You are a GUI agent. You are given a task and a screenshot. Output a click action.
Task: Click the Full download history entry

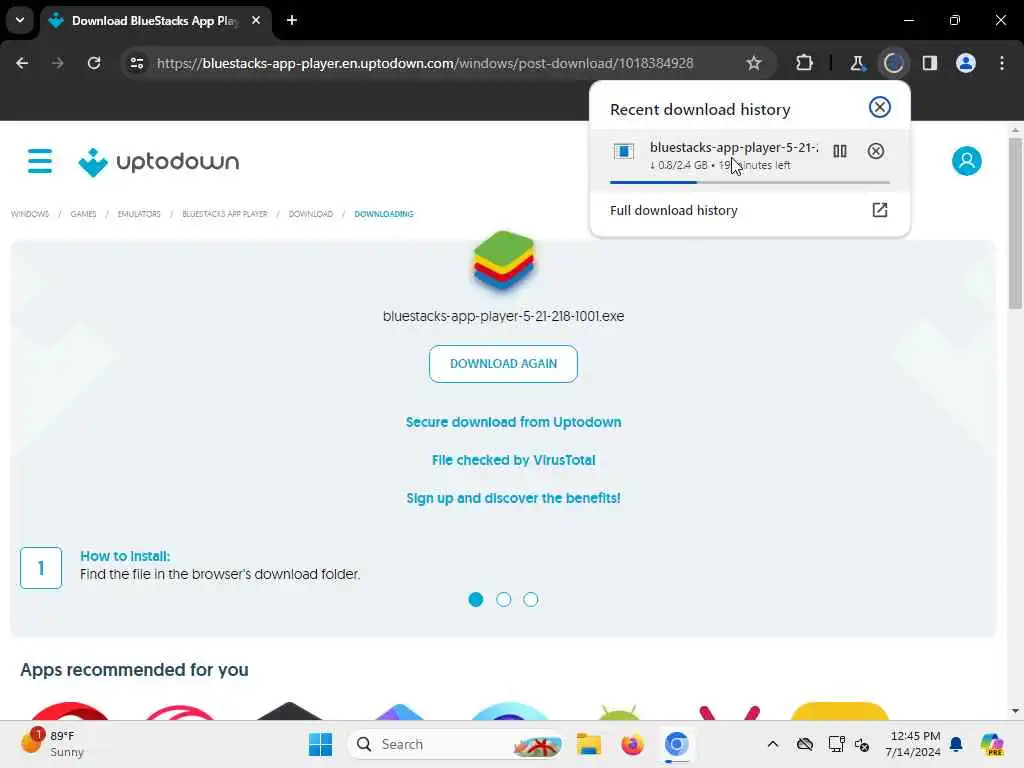[x=749, y=210]
